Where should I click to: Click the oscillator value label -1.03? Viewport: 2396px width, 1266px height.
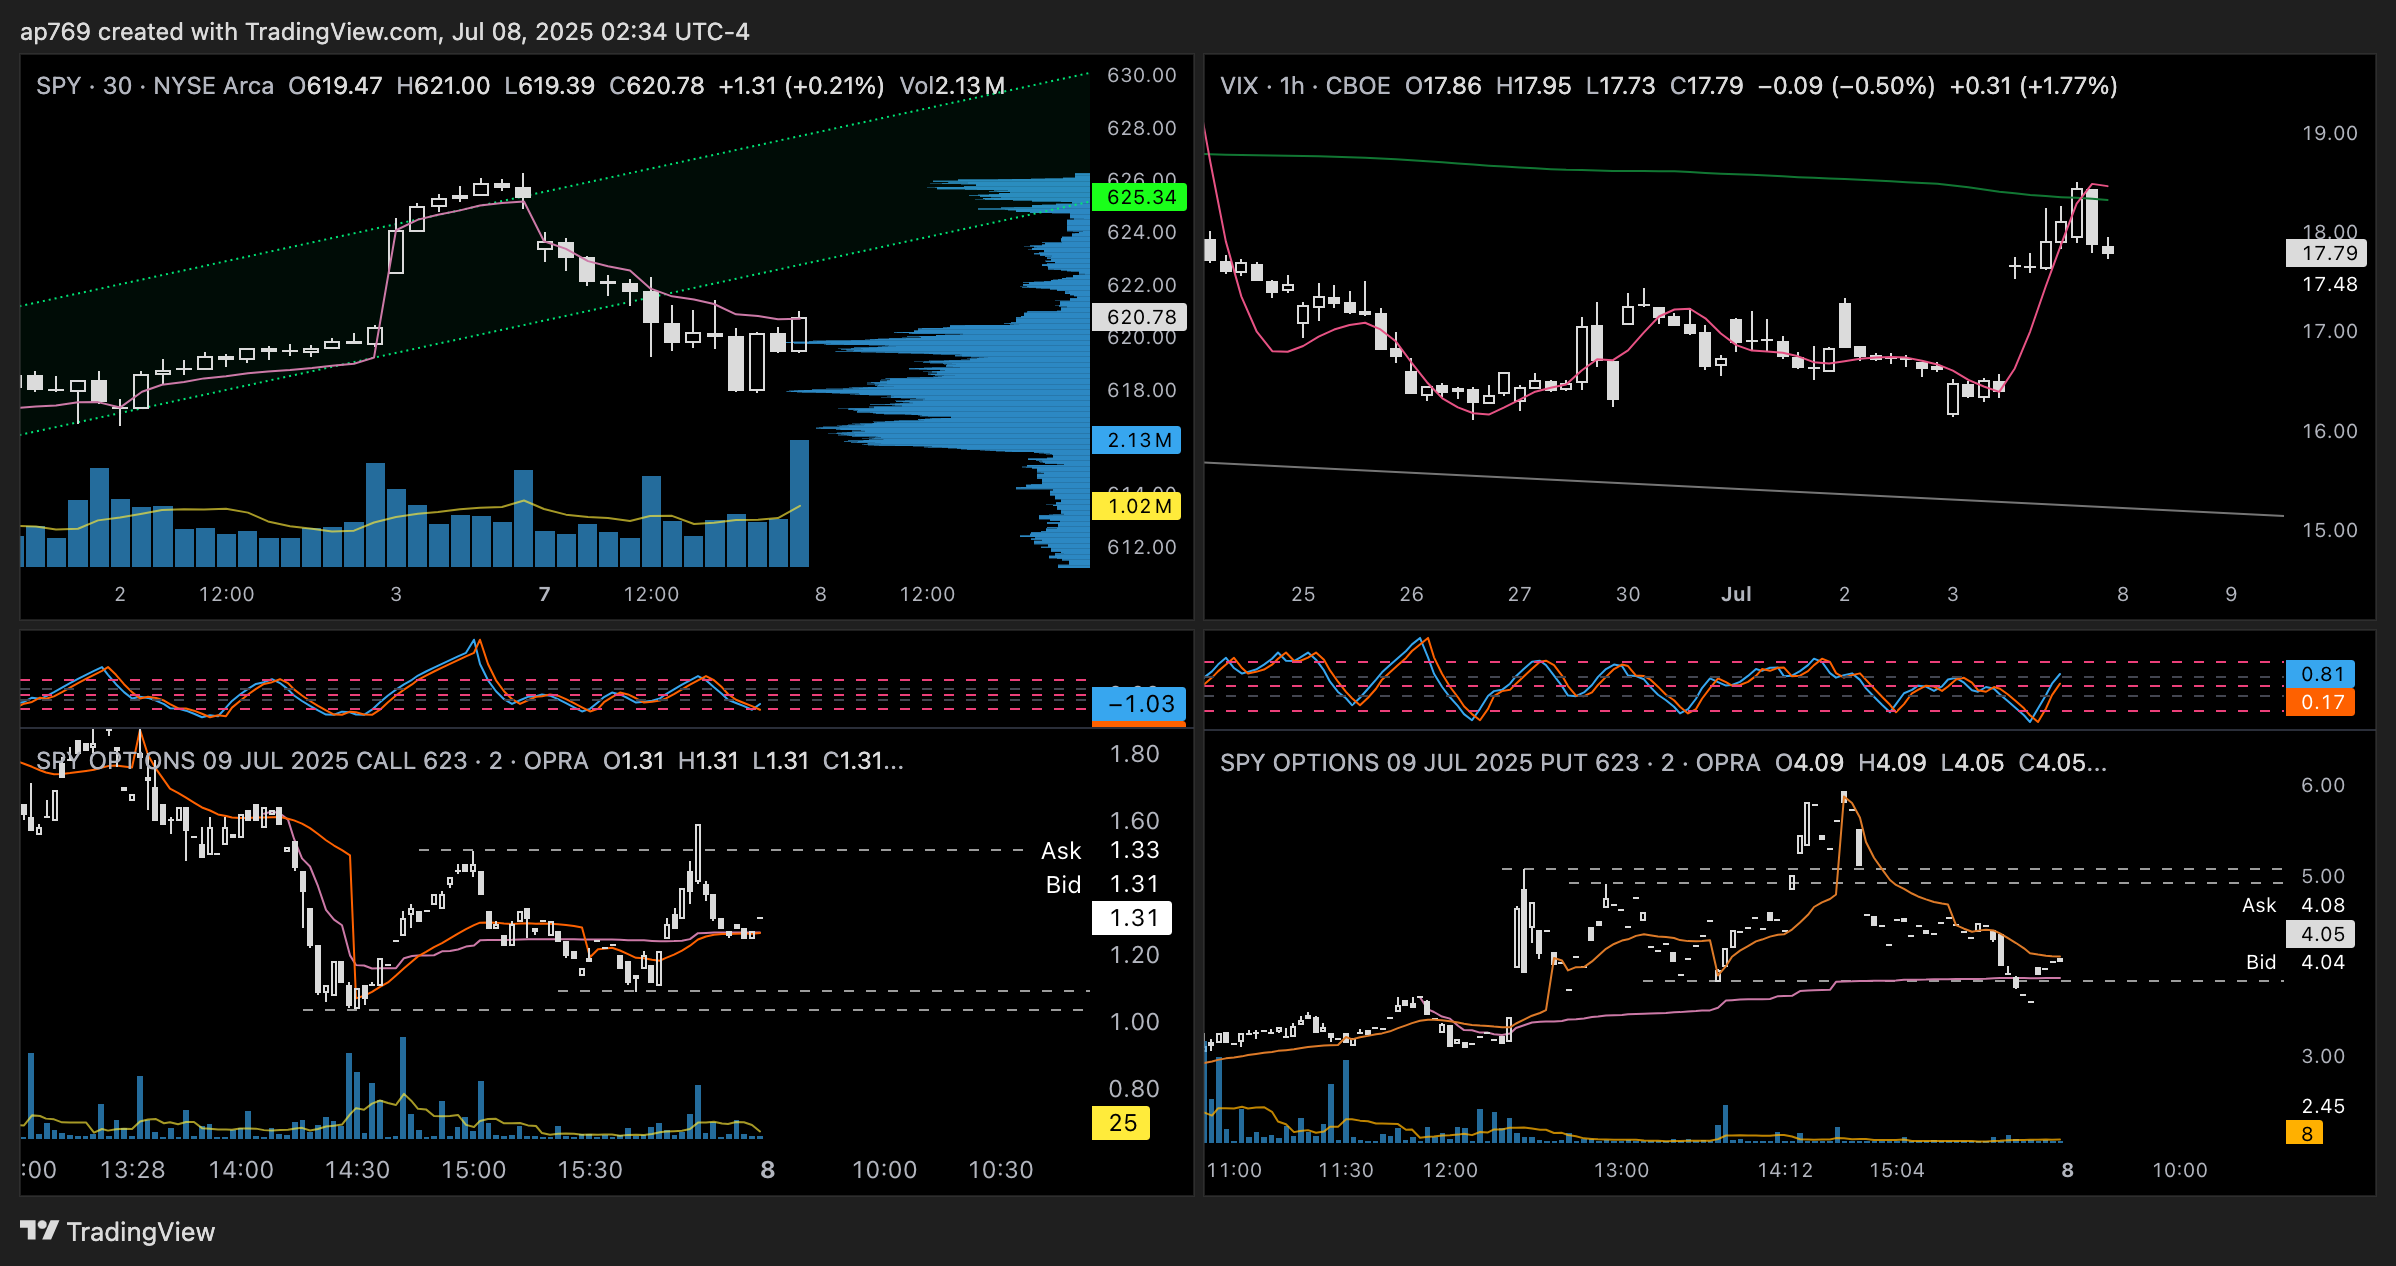pos(1140,704)
